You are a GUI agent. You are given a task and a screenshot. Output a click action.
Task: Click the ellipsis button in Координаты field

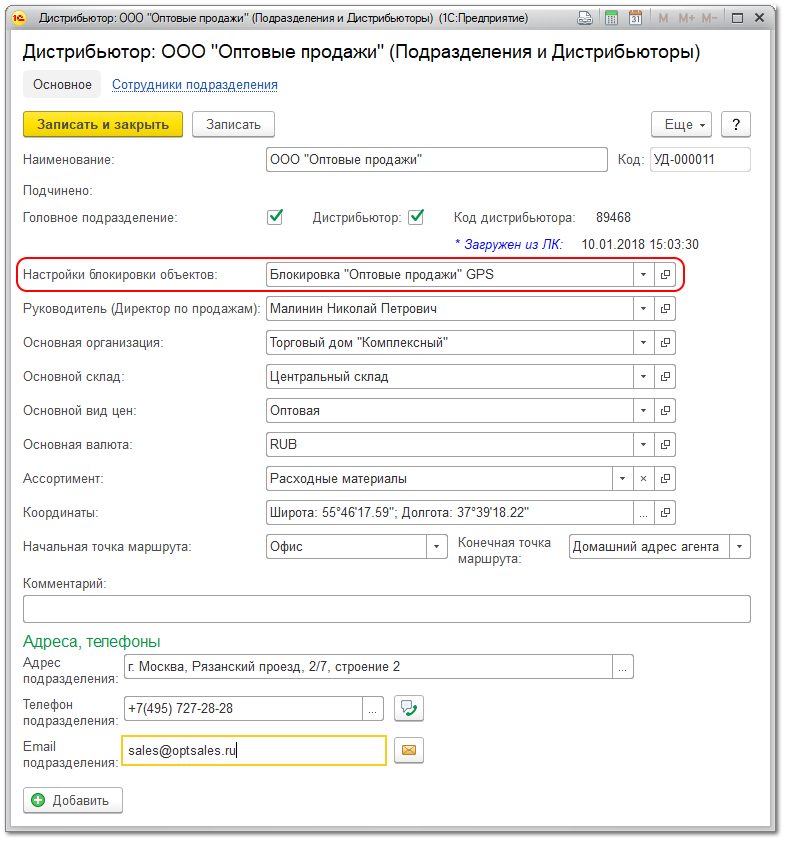(643, 513)
